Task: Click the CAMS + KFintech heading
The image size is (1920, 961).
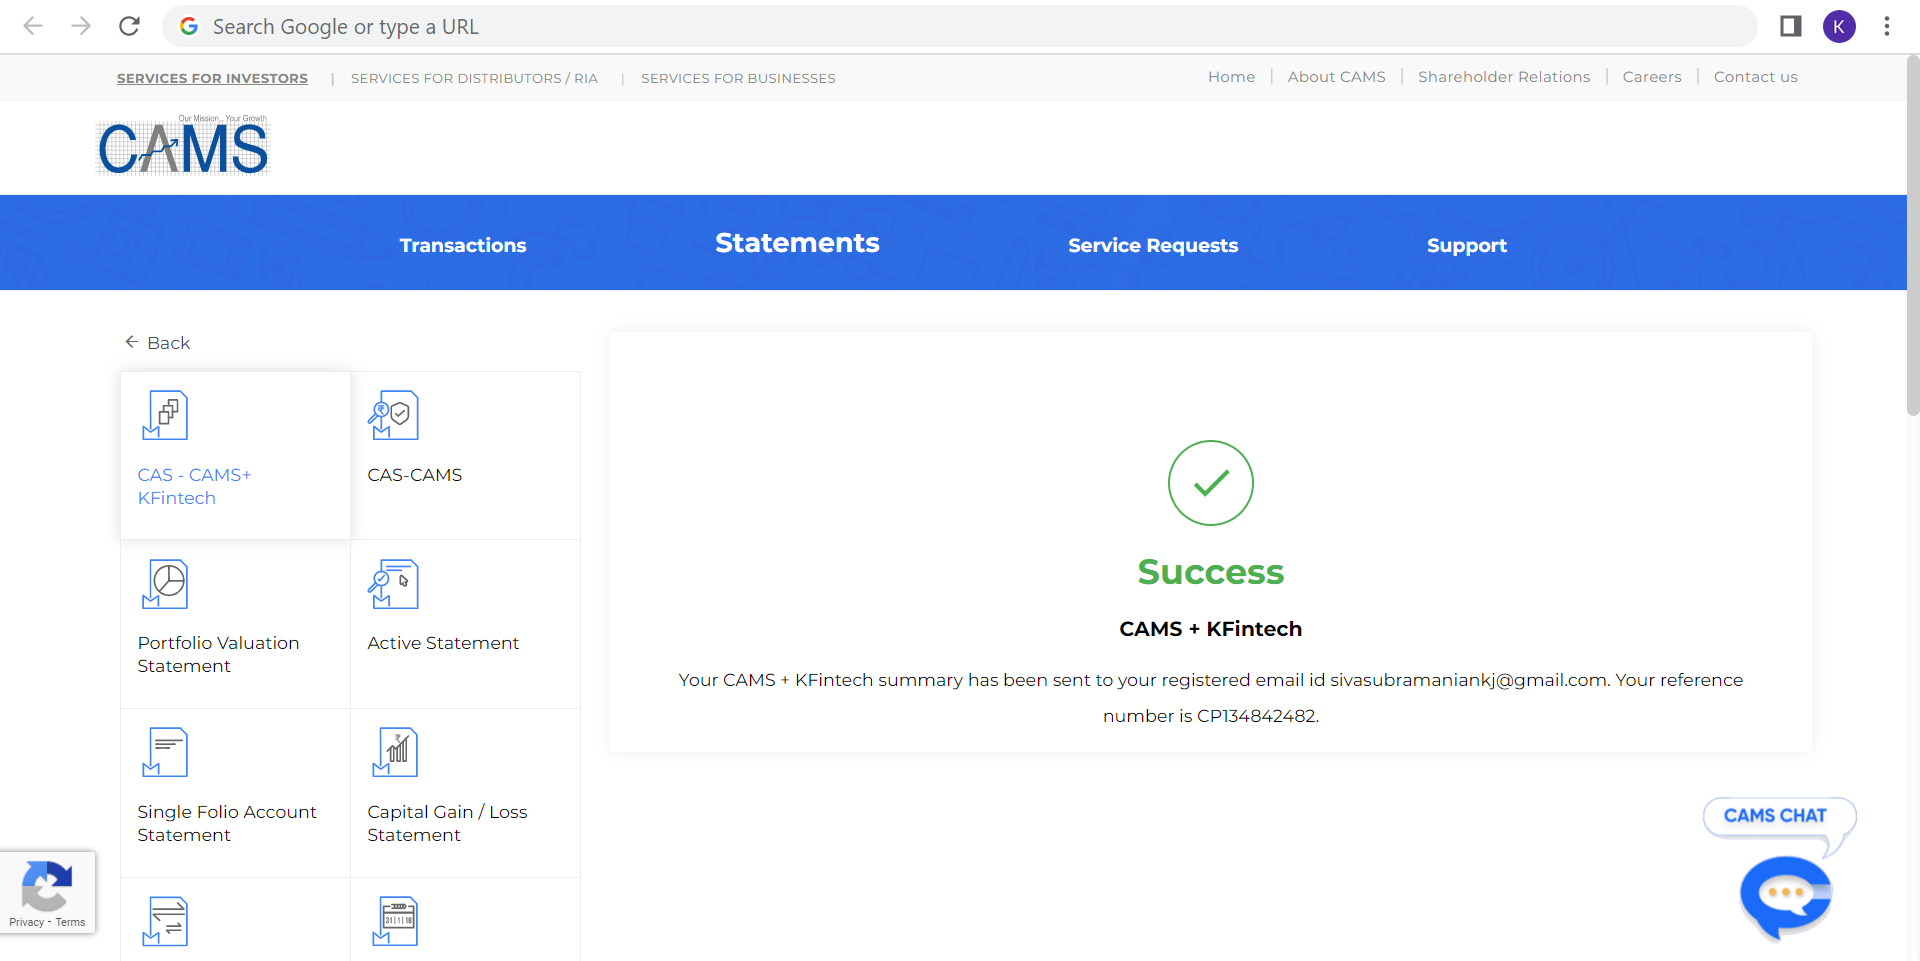Action: pos(1210,629)
